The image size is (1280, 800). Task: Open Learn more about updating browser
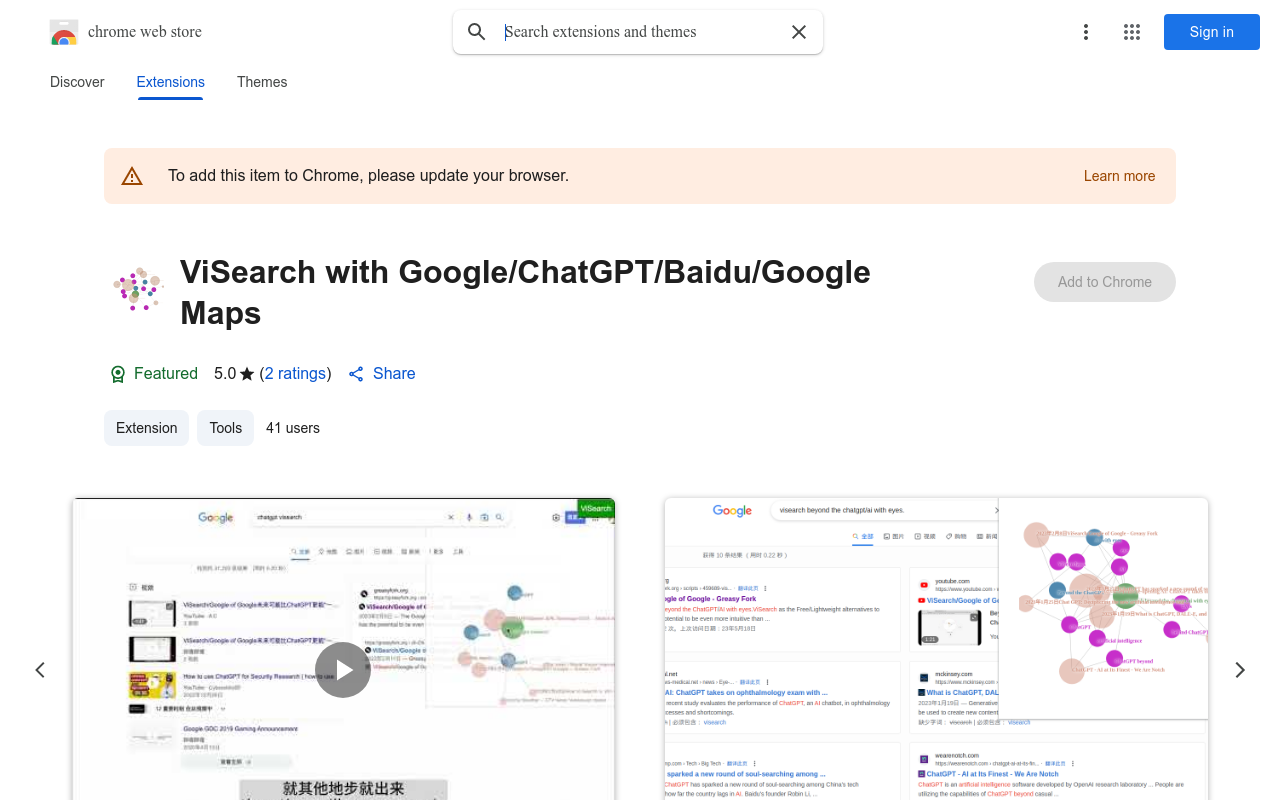(1119, 176)
